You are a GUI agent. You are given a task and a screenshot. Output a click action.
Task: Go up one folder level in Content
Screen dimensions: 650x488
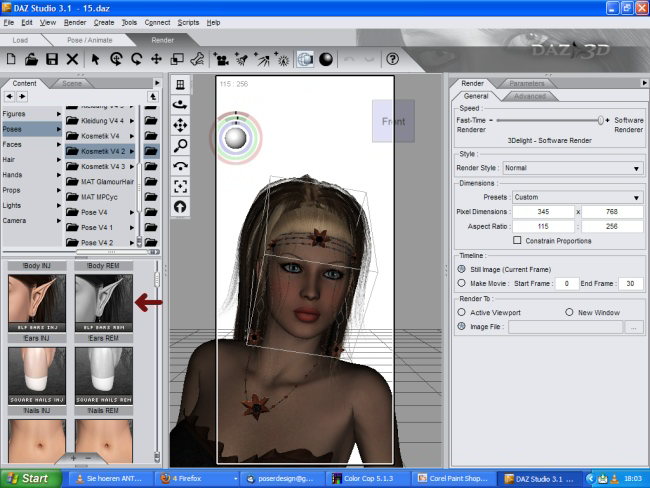click(153, 97)
